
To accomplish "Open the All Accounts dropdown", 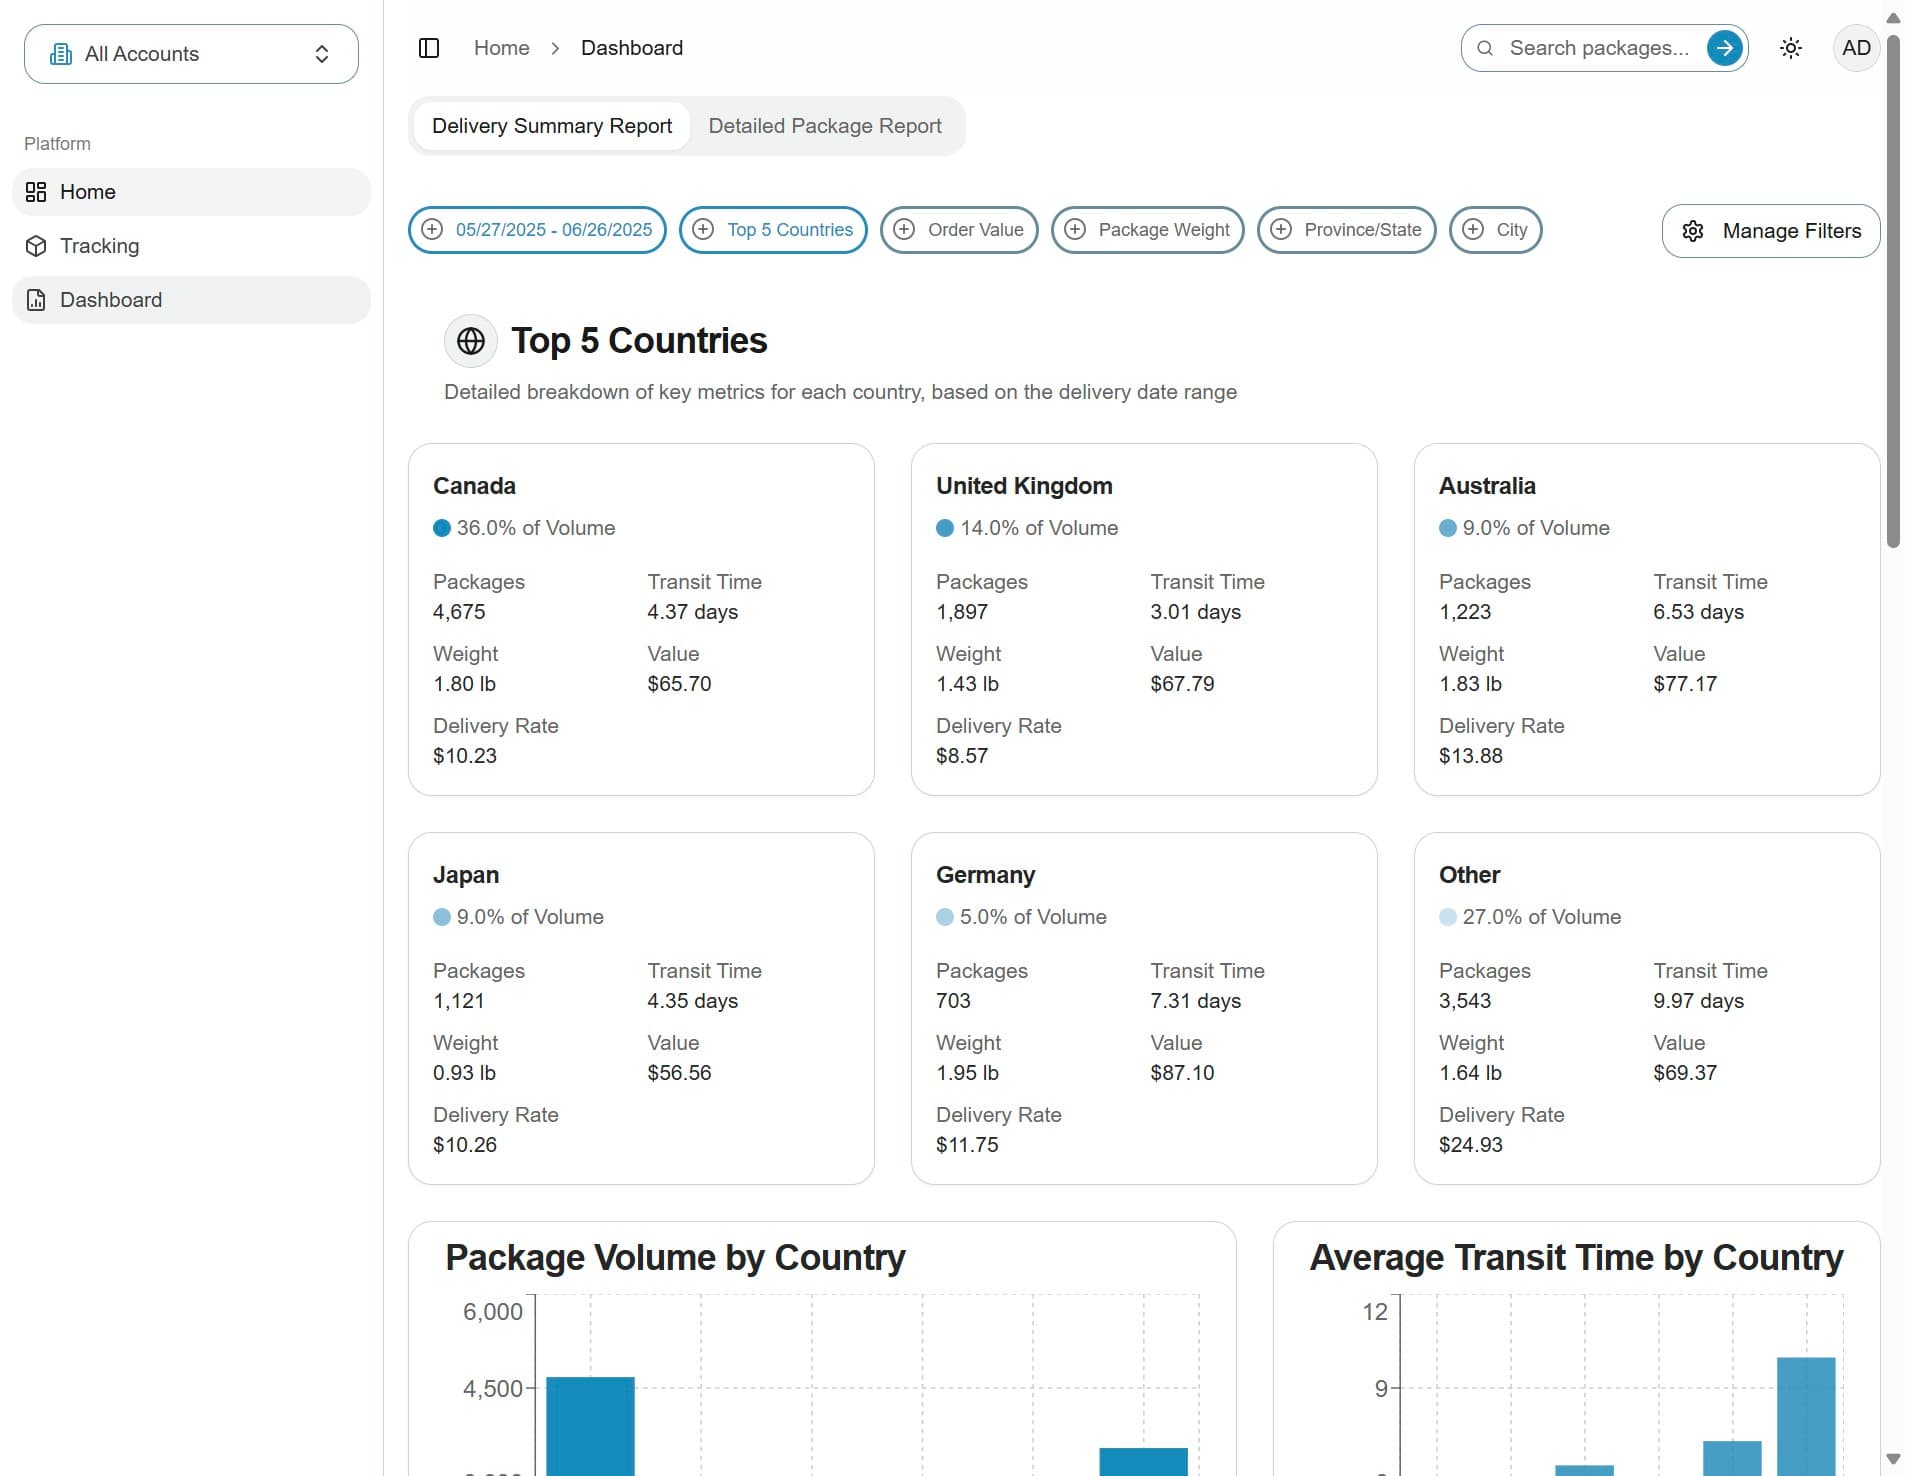I will click(191, 54).
